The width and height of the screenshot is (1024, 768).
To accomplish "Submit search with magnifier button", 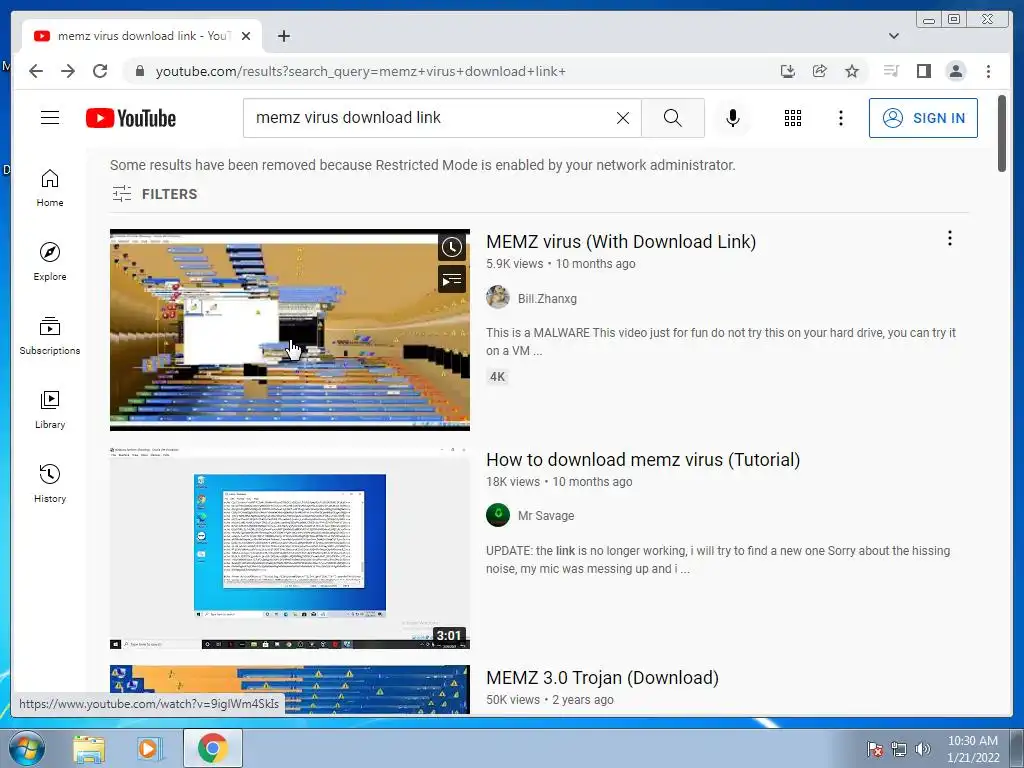I will click(673, 118).
